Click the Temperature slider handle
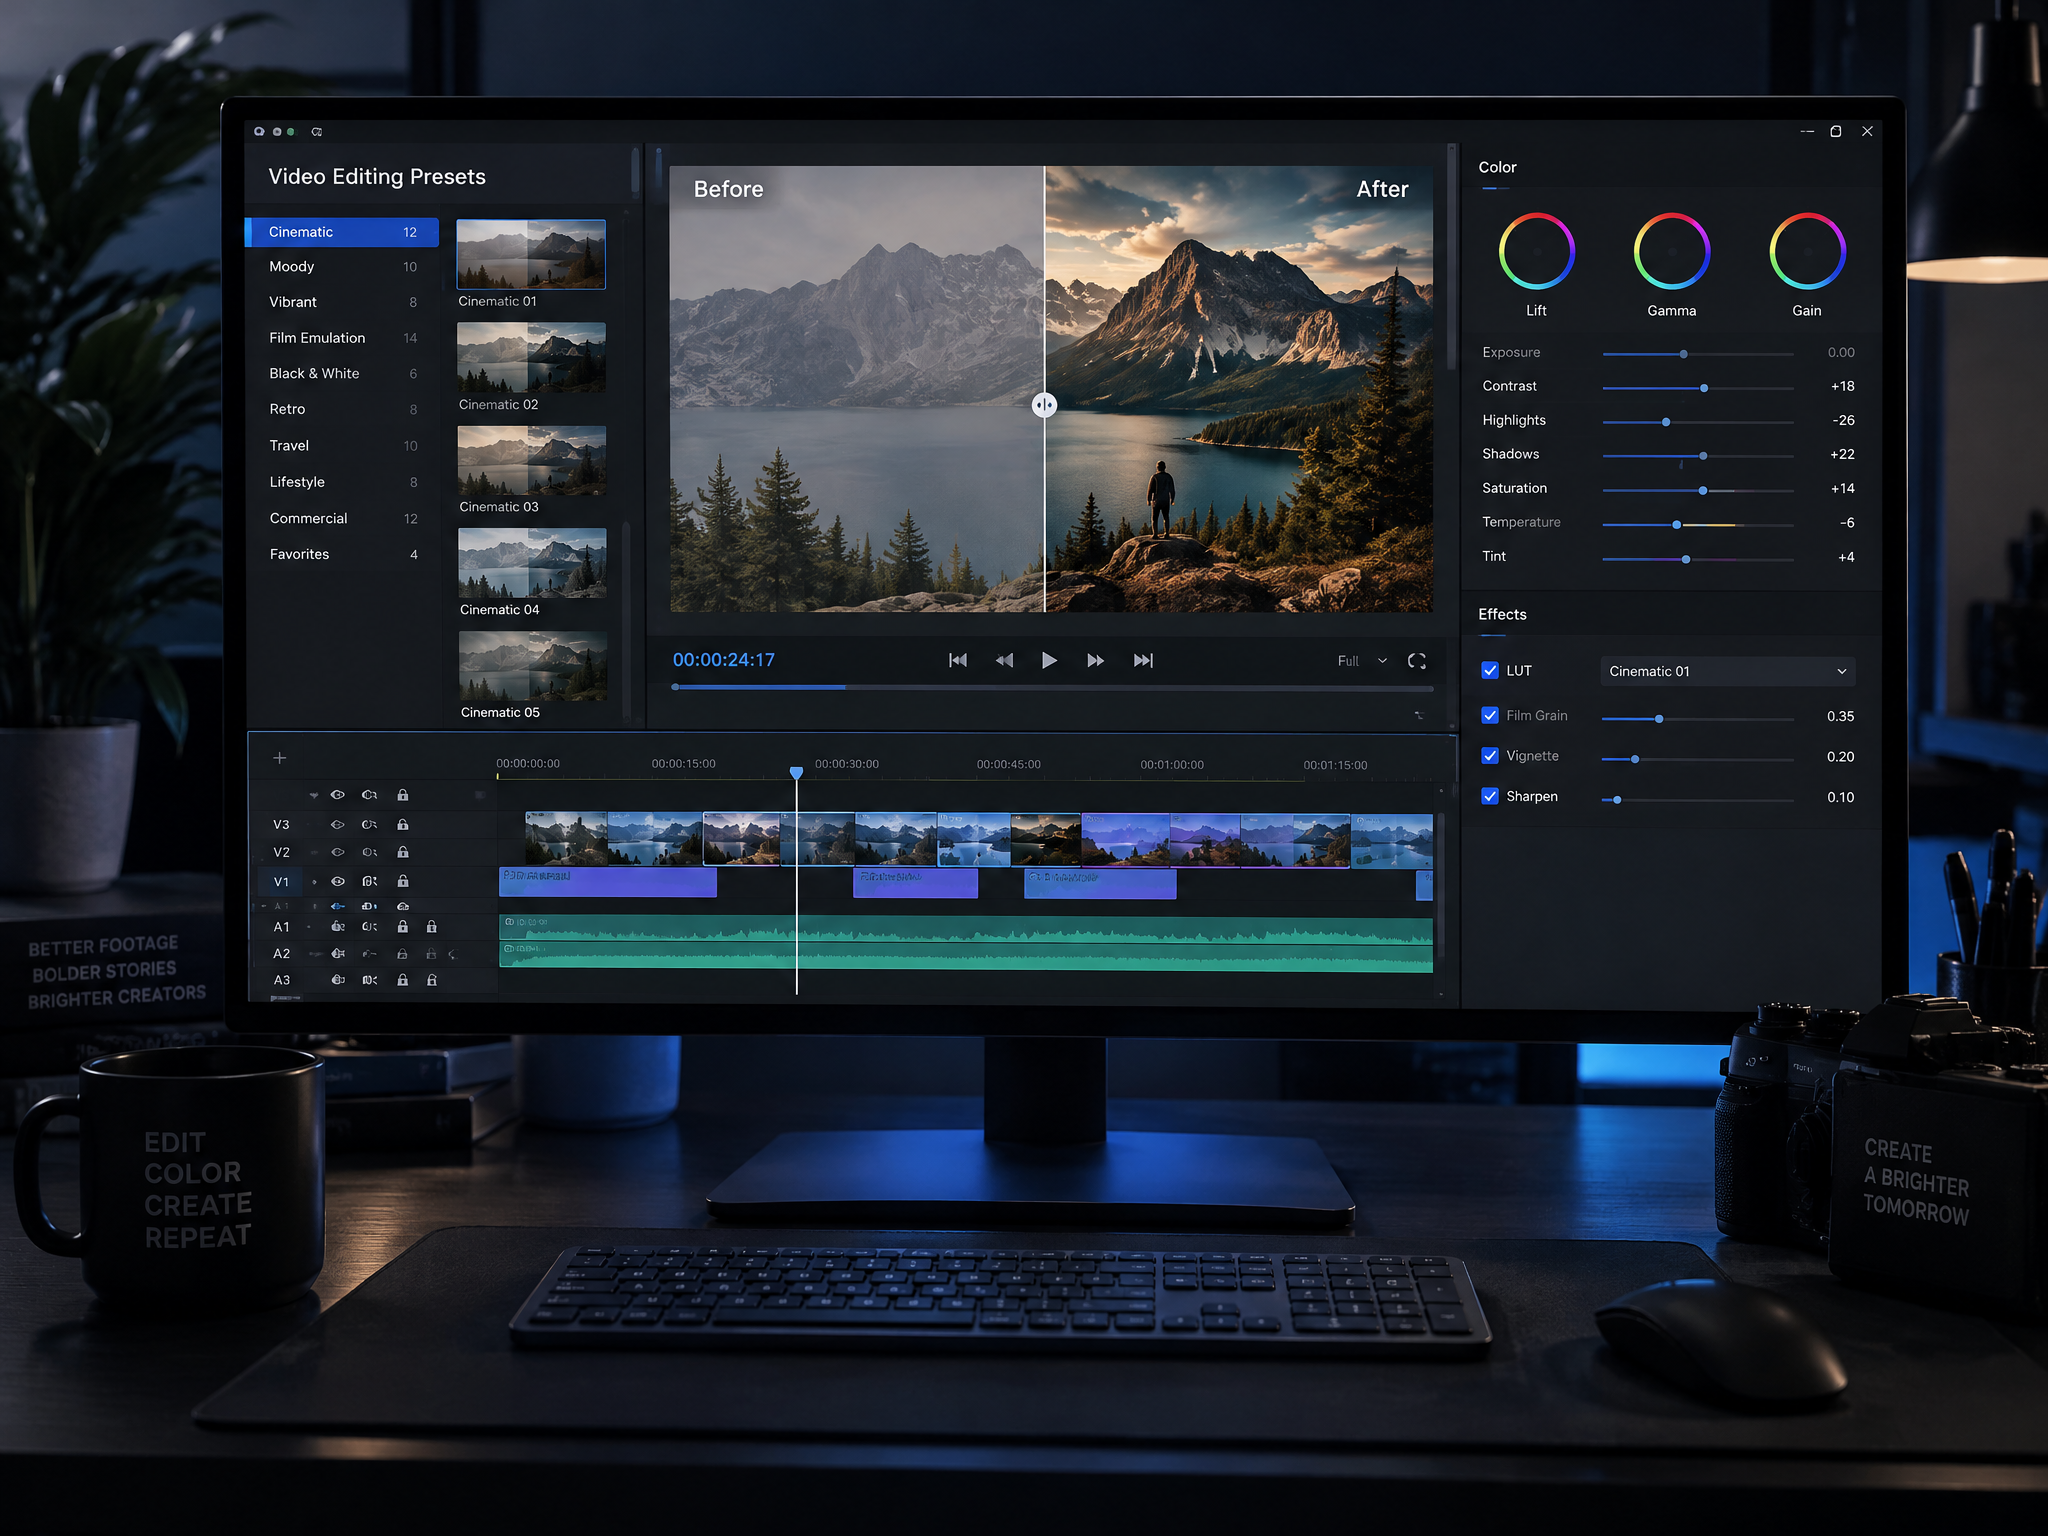 point(1677,525)
